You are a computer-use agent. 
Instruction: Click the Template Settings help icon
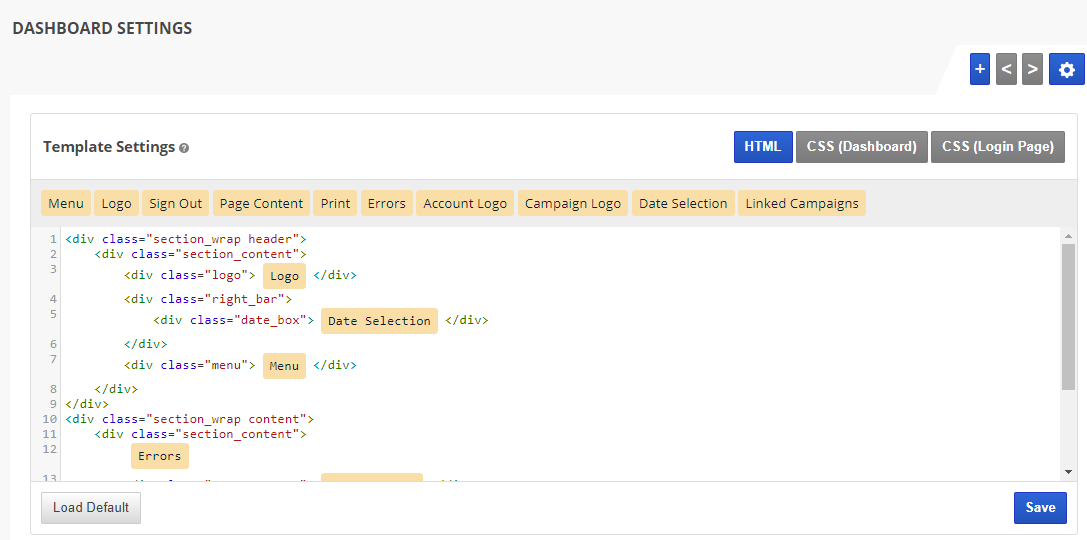184,148
